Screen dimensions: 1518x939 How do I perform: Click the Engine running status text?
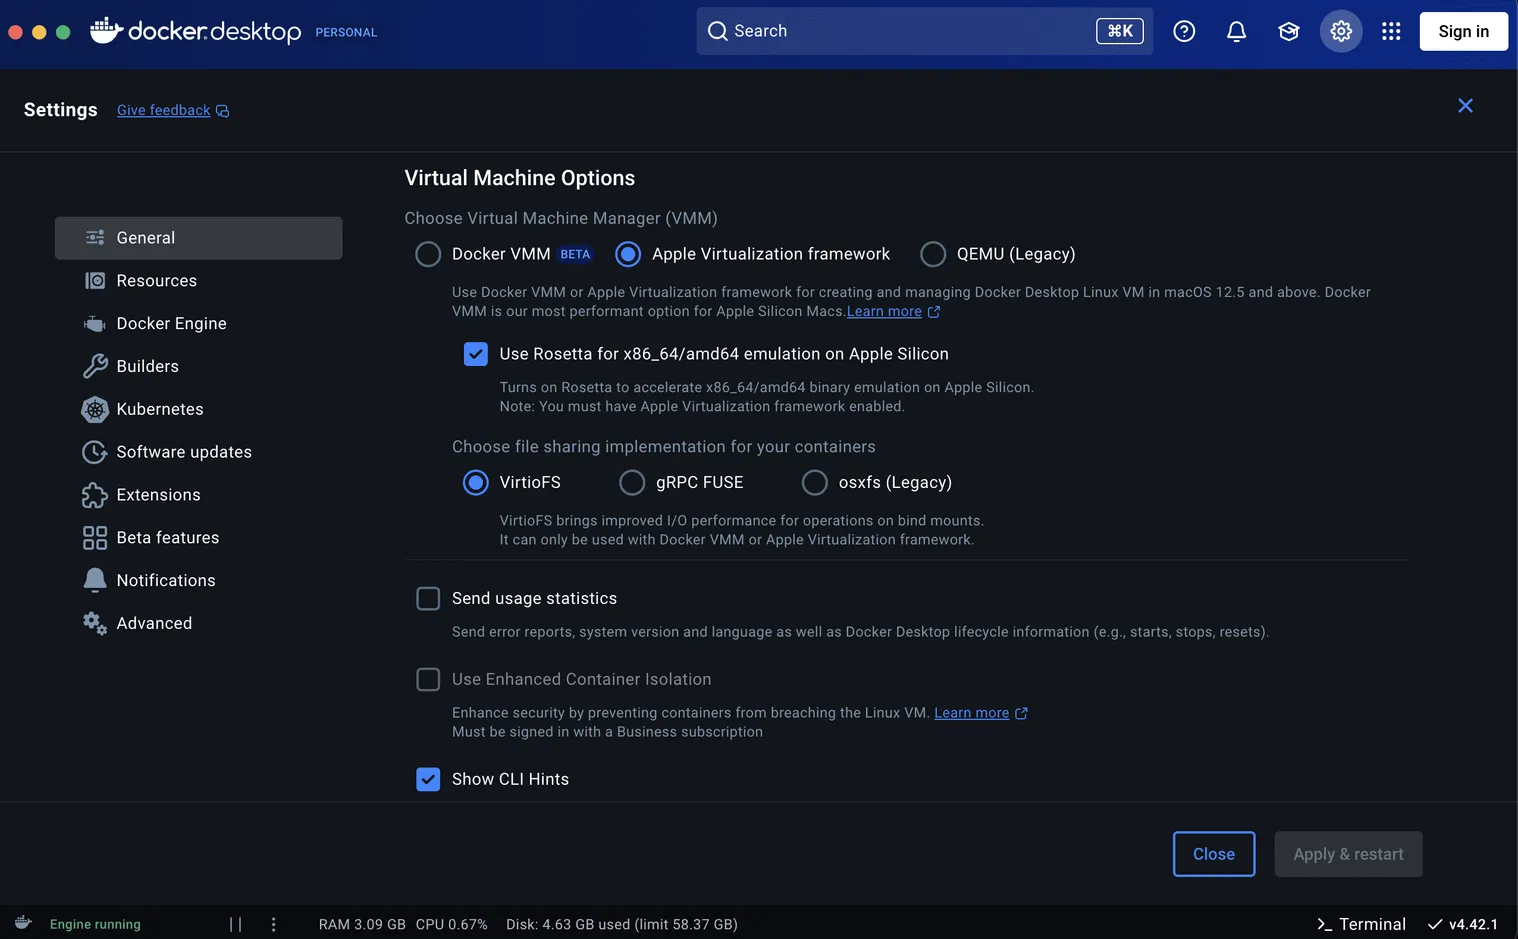coord(95,924)
